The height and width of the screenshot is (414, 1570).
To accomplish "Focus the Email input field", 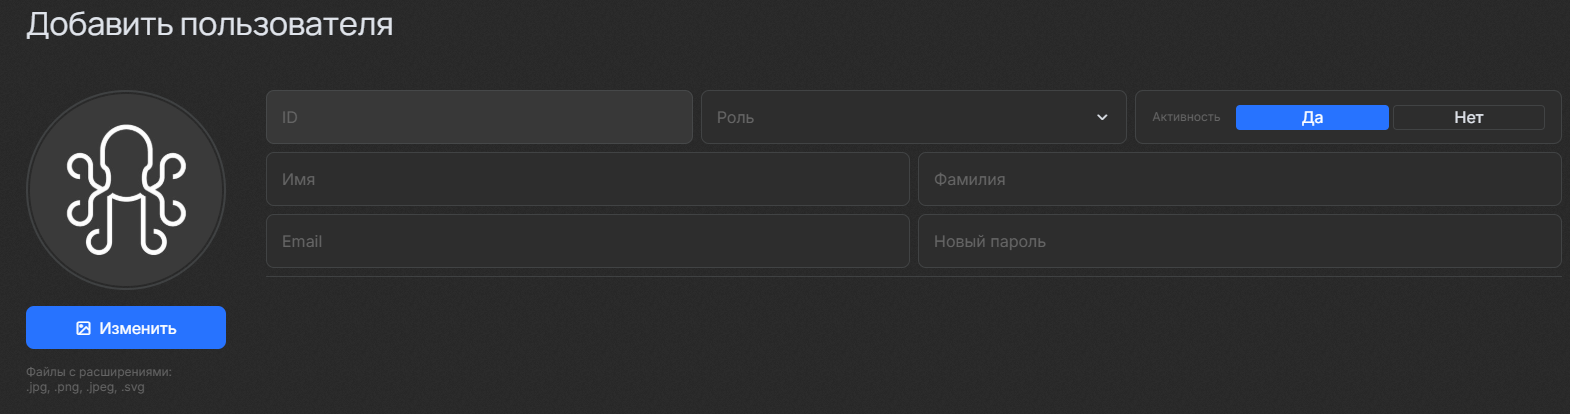I will (x=587, y=242).
